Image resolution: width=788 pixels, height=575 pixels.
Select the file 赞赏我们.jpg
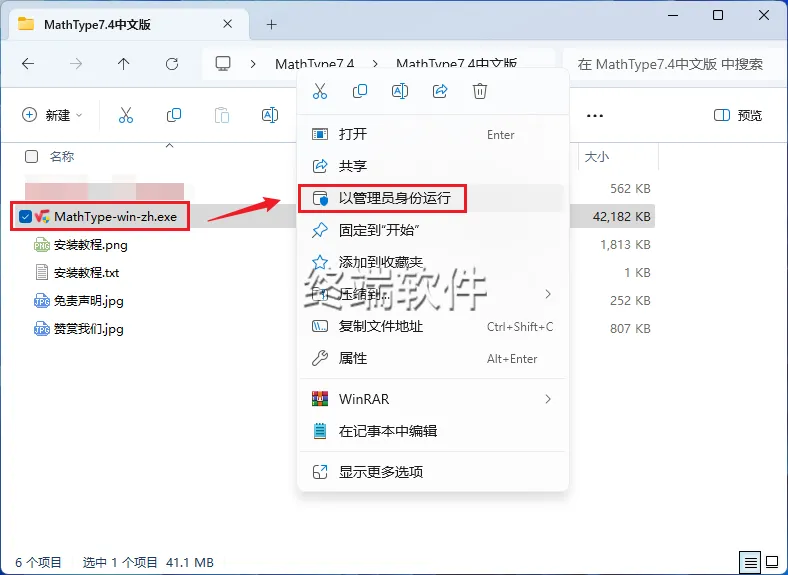[x=88, y=329]
